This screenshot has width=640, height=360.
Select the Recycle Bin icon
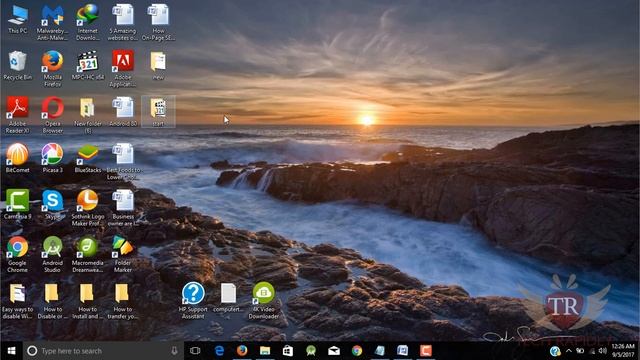[18, 66]
